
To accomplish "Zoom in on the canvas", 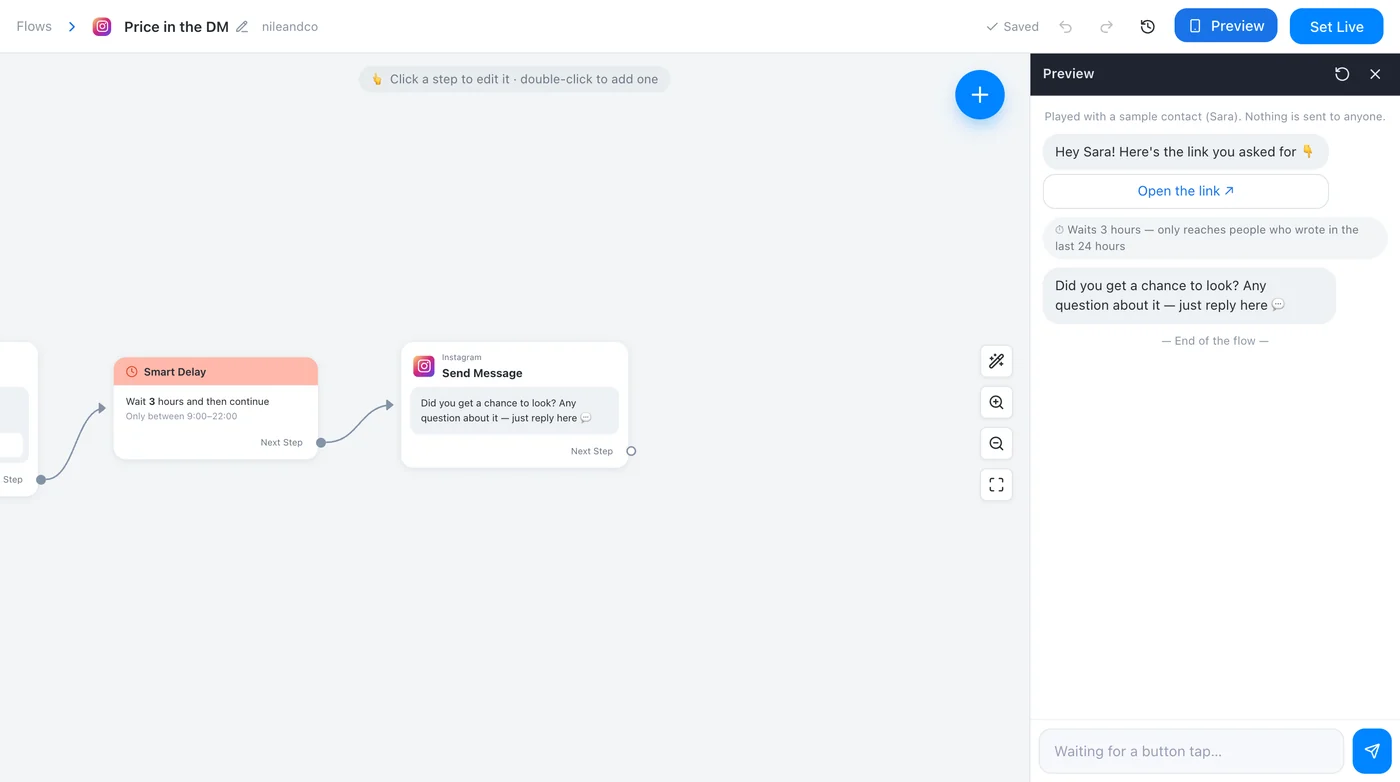I will pos(996,402).
